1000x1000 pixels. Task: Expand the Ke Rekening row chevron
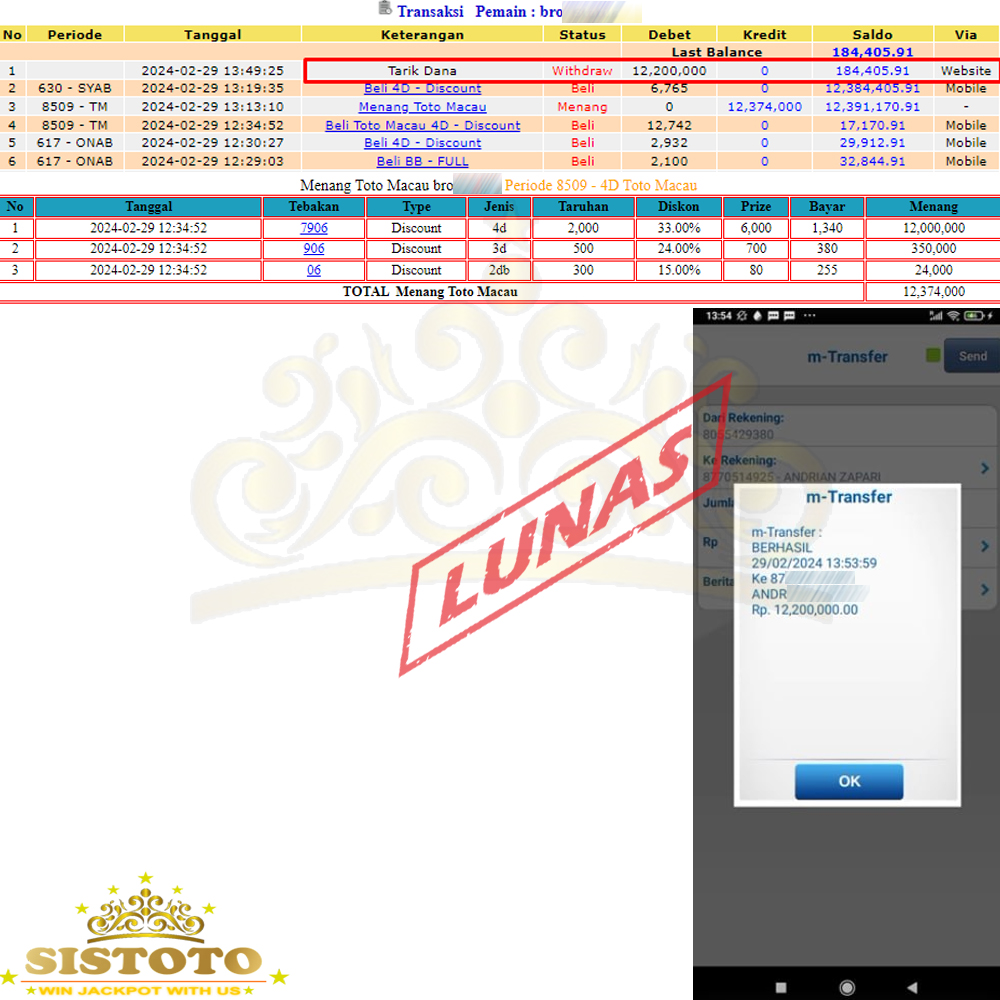pyautogui.click(x=984, y=469)
